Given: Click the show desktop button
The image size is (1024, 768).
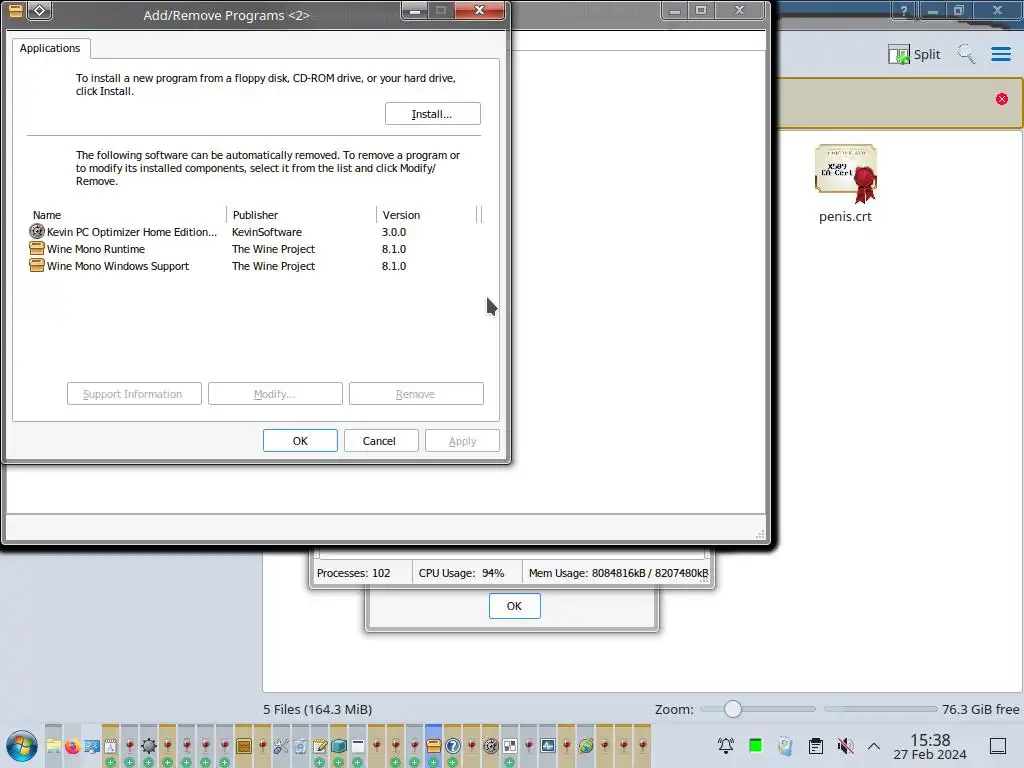Looking at the screenshot, I should 998,746.
